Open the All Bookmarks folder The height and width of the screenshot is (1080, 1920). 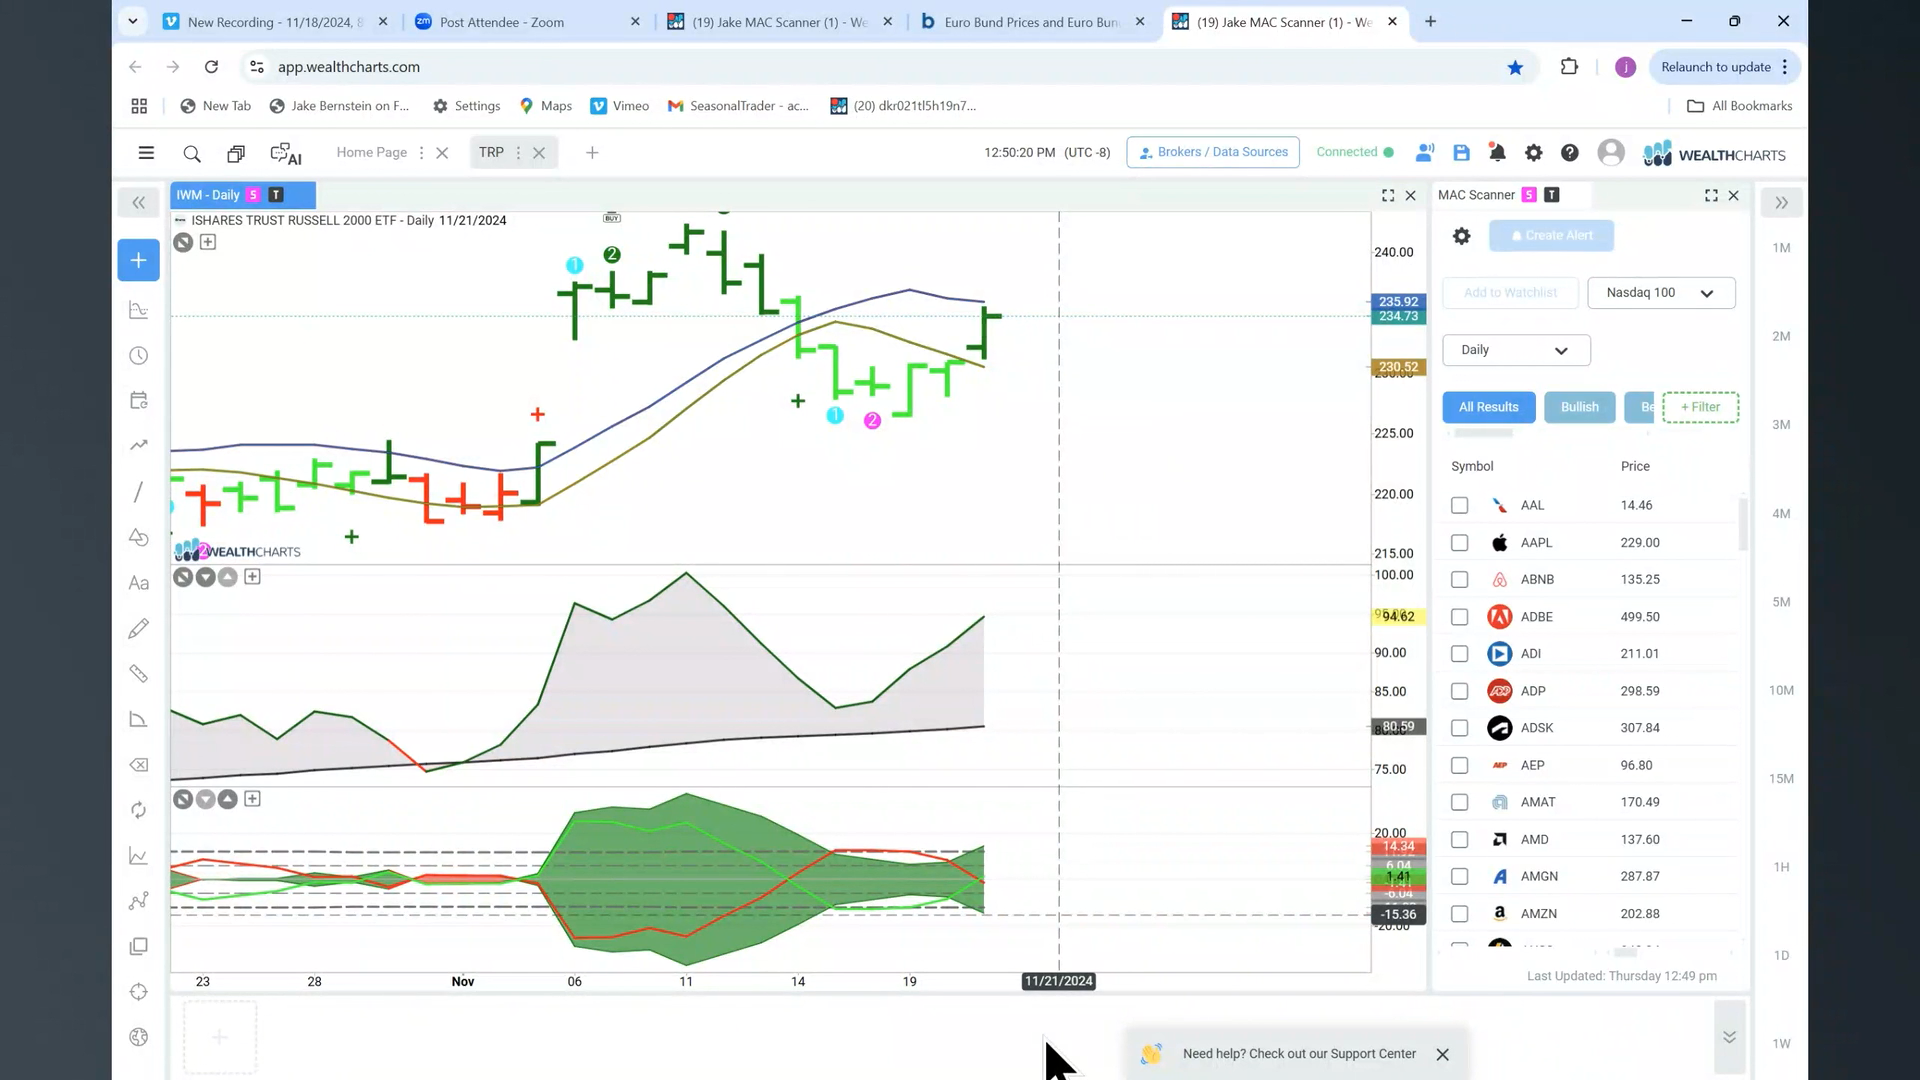[1740, 106]
